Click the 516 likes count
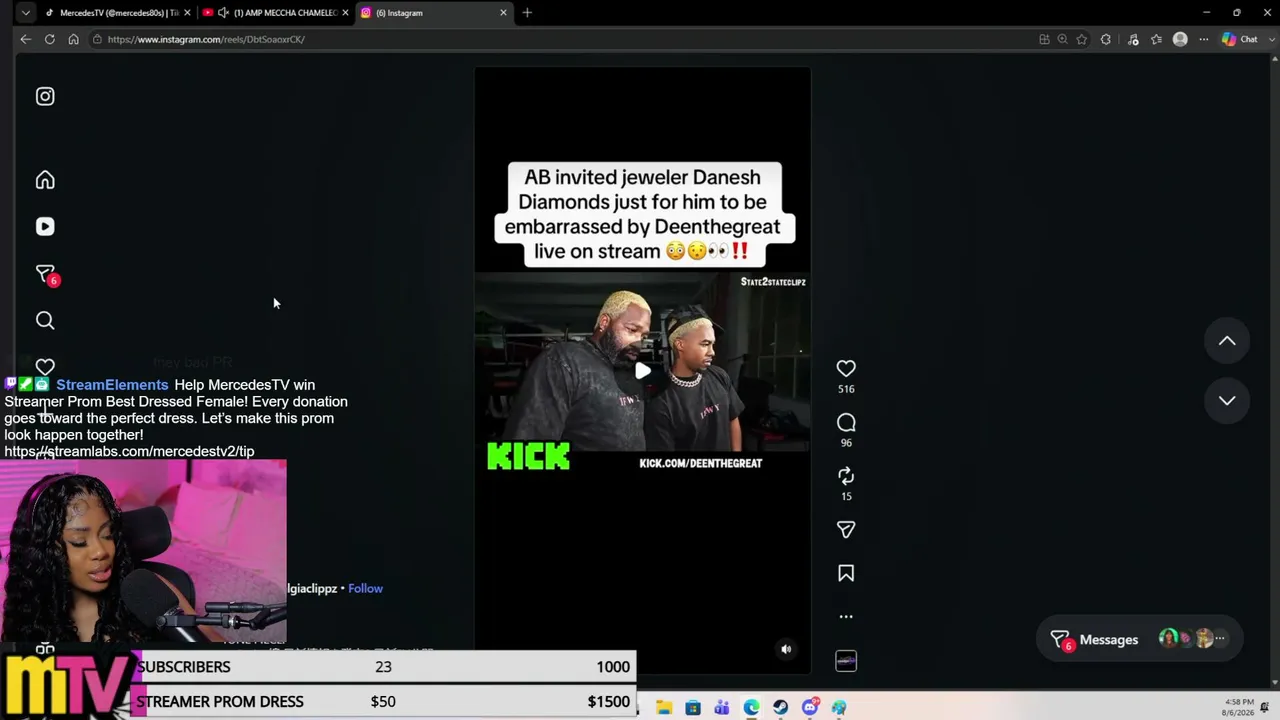This screenshot has height=720, width=1280. (x=846, y=389)
